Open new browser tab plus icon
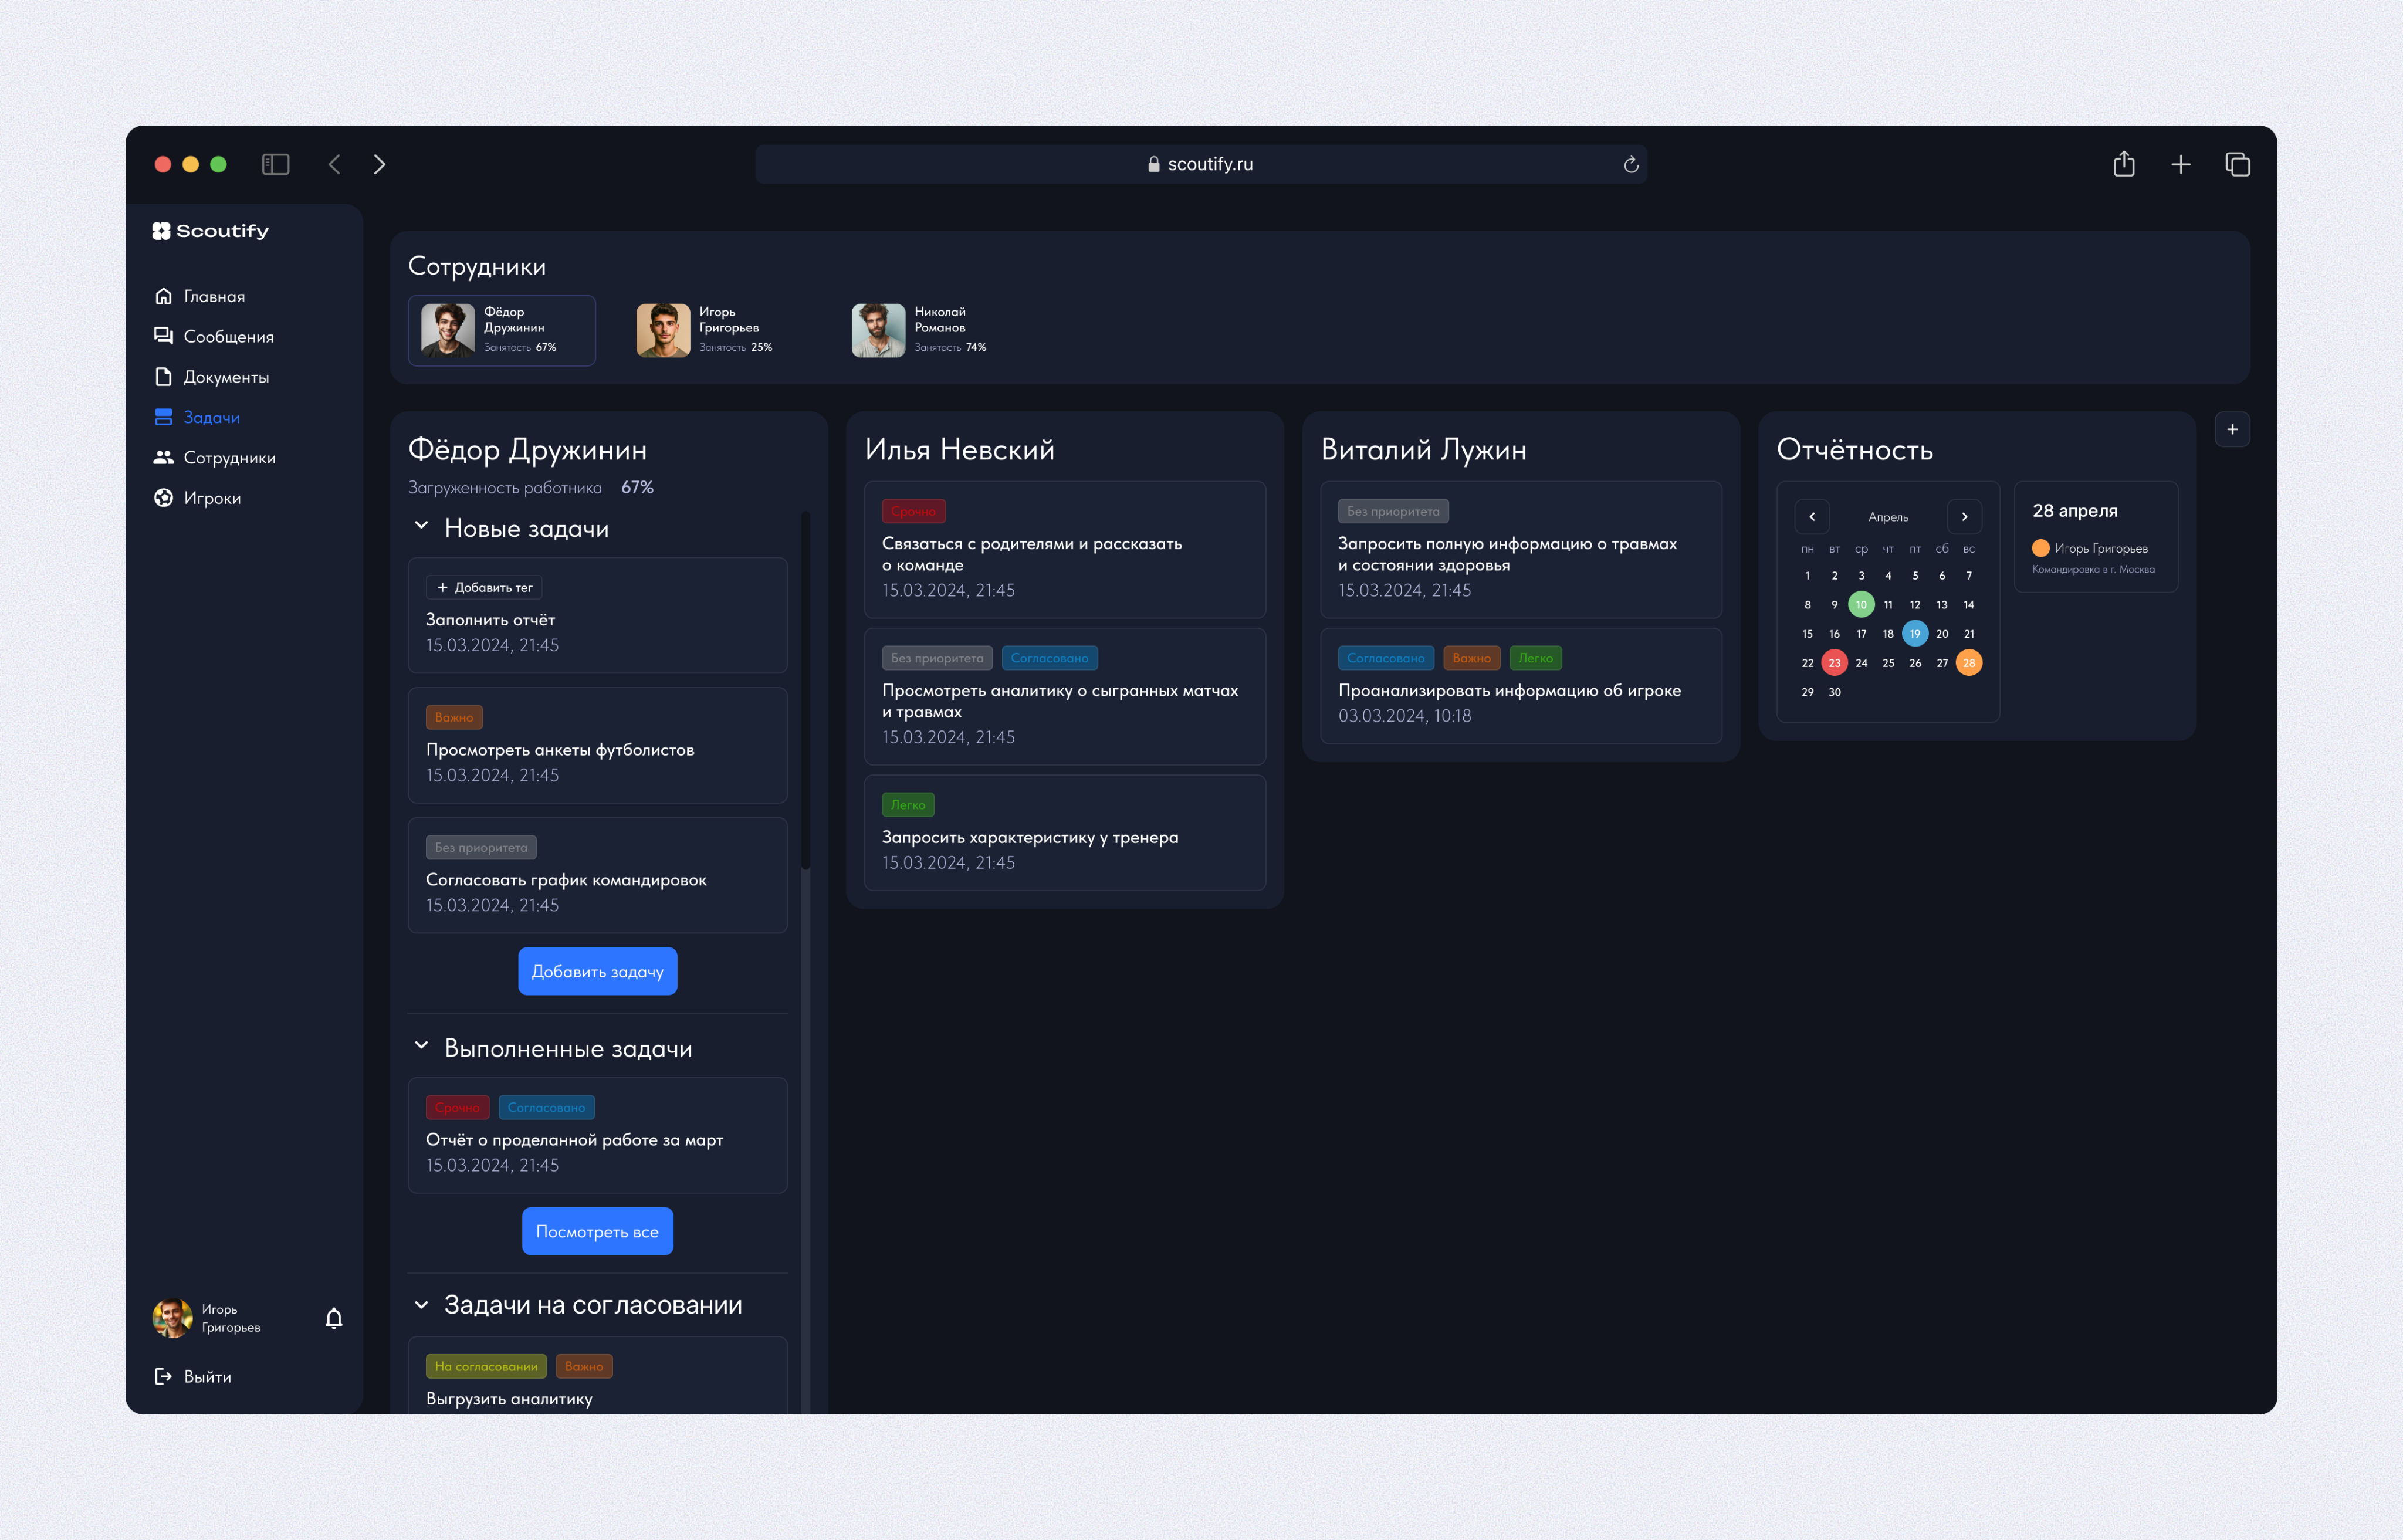 click(x=2181, y=164)
